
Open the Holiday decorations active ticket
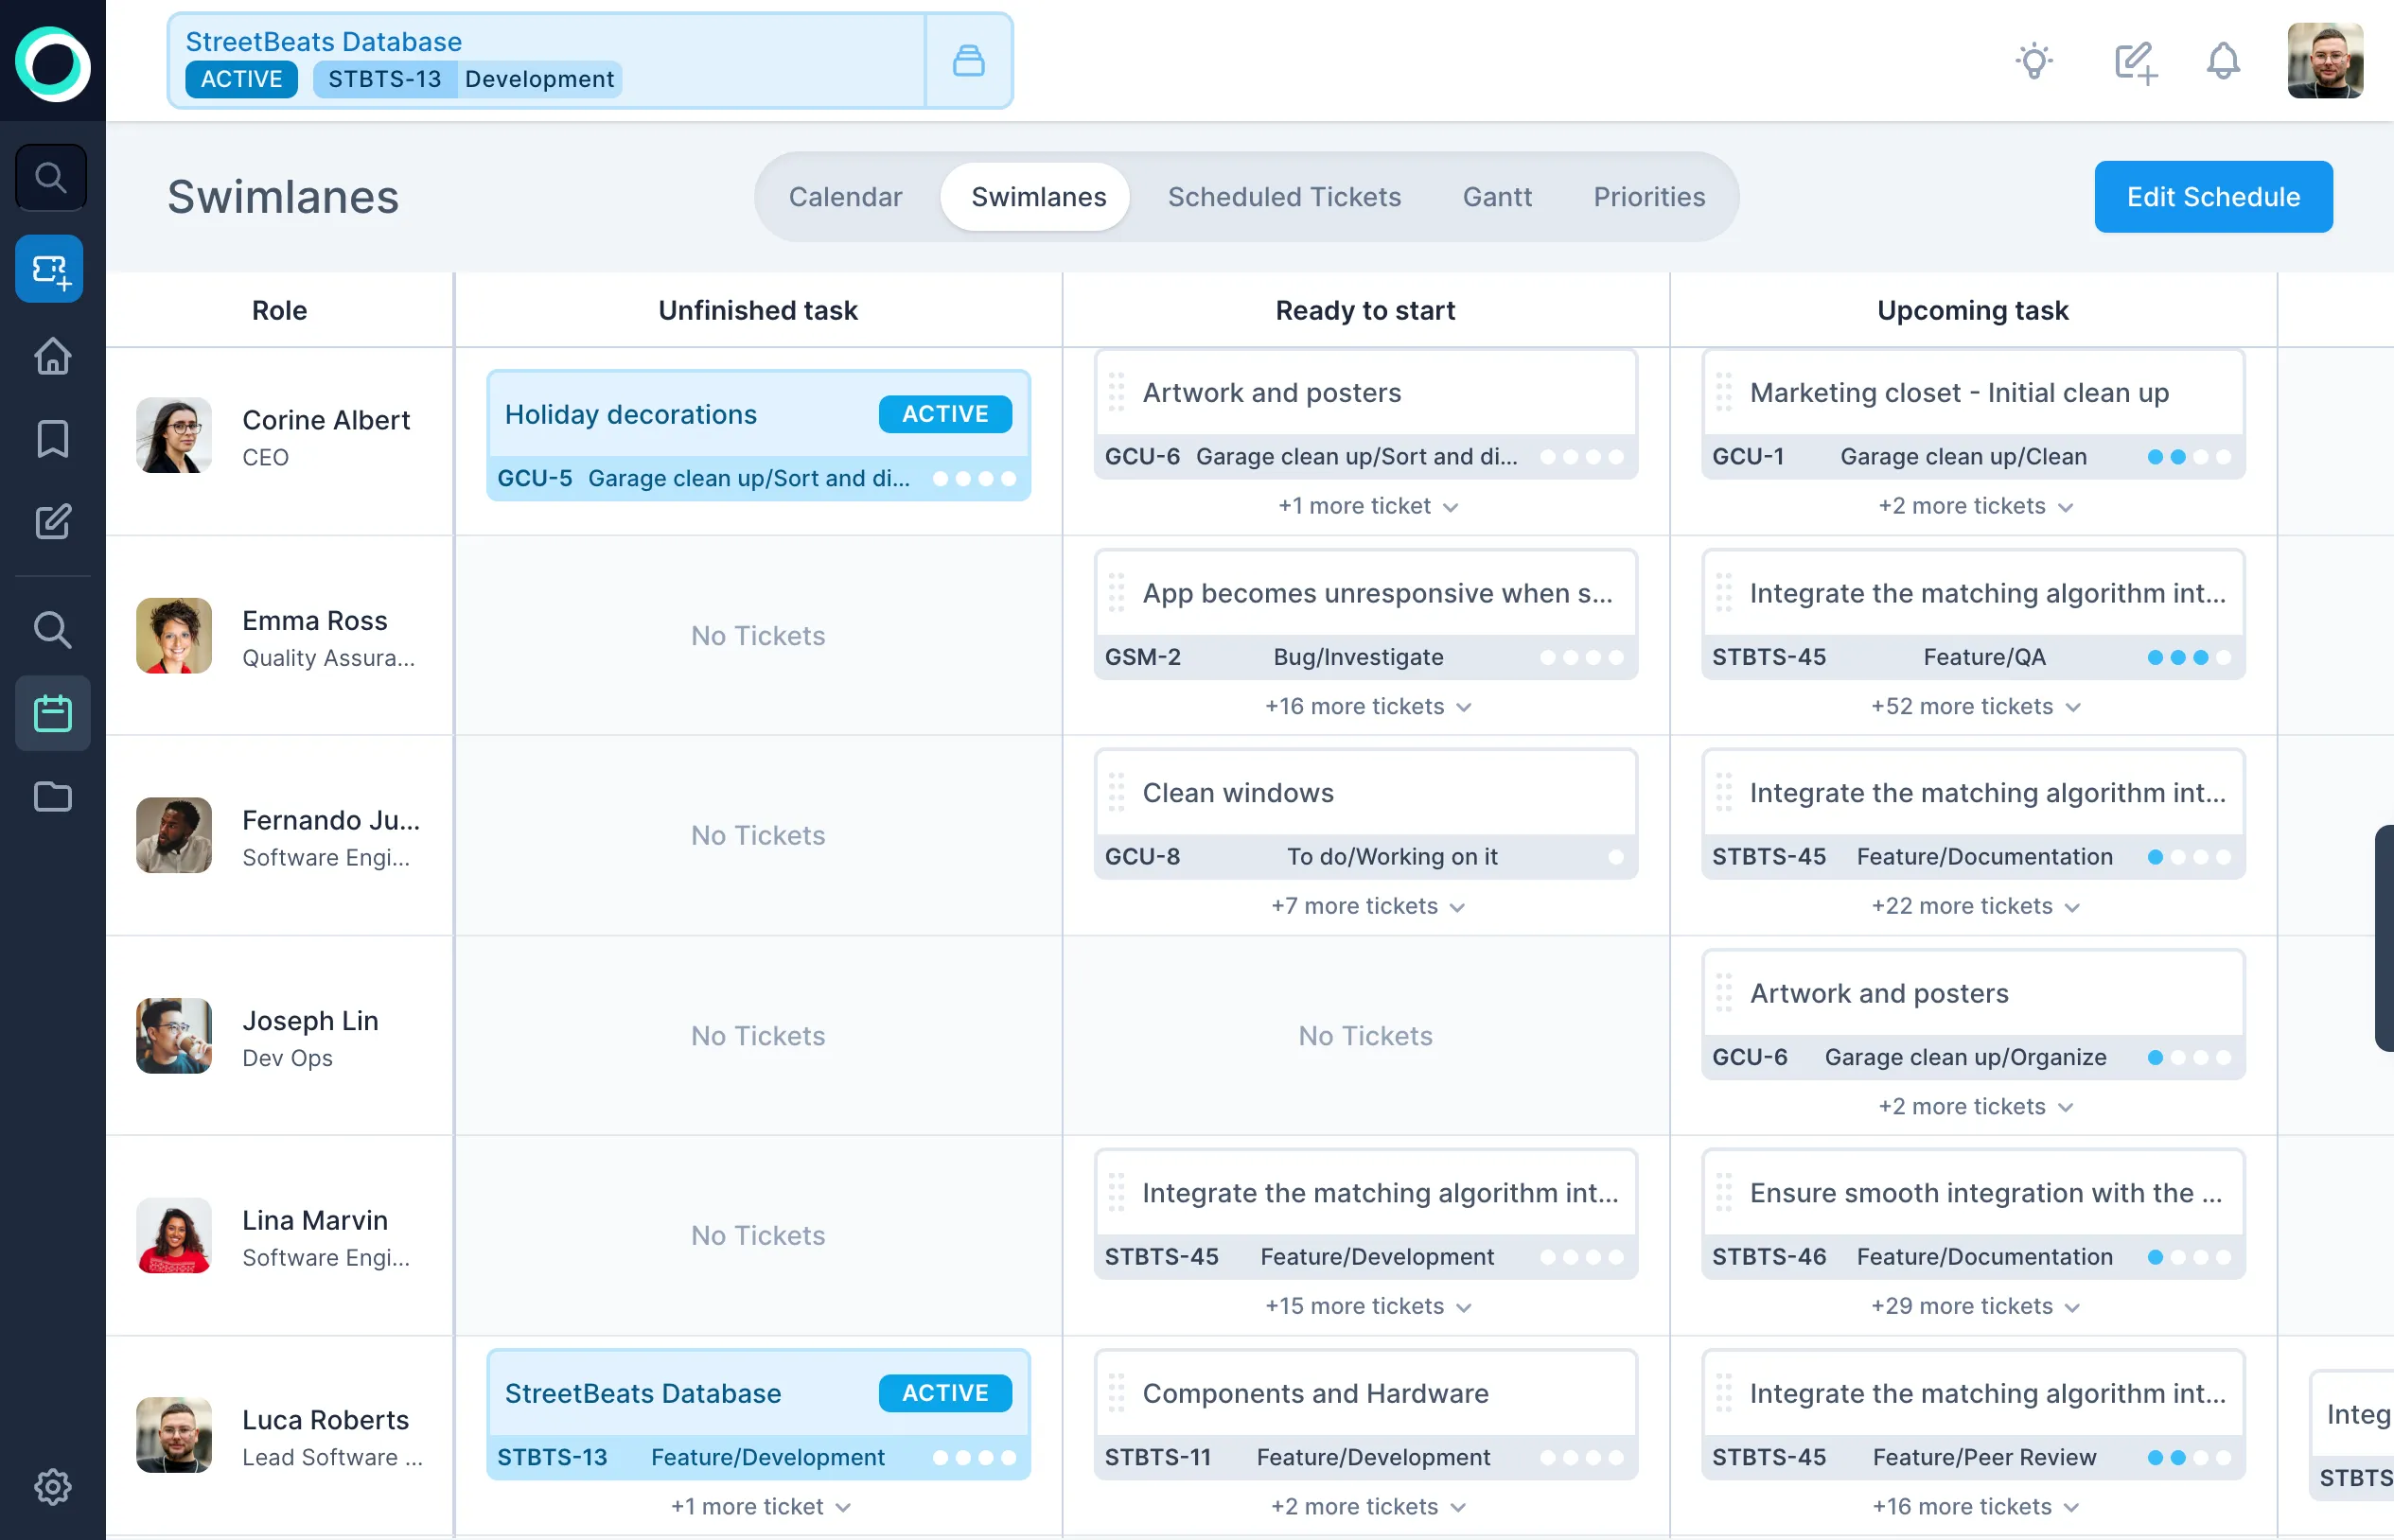coord(758,436)
